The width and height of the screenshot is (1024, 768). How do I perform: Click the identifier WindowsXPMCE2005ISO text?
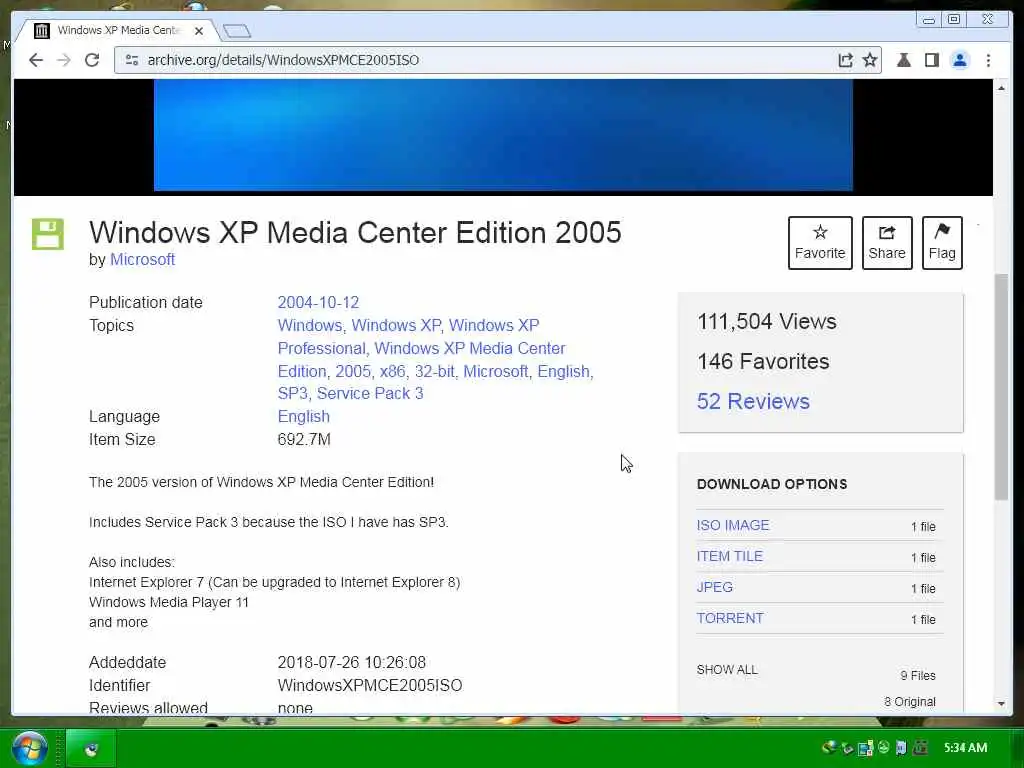(370, 685)
